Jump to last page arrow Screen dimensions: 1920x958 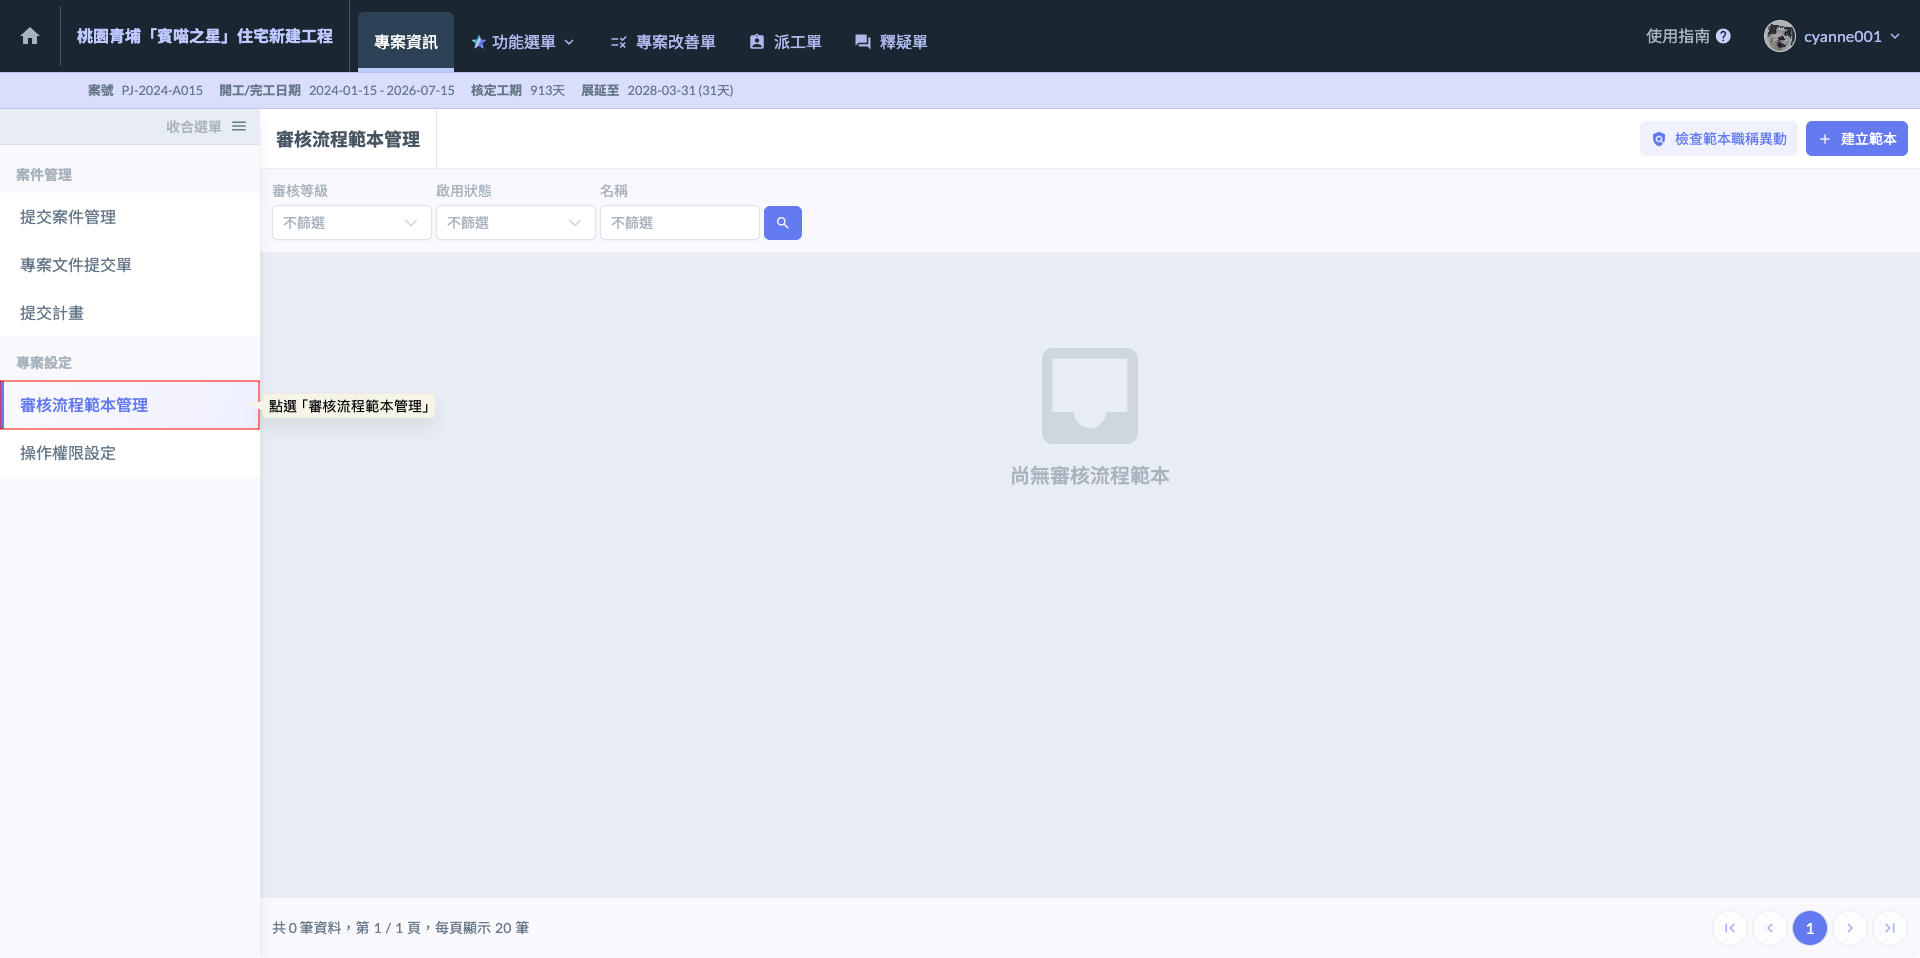point(1890,928)
